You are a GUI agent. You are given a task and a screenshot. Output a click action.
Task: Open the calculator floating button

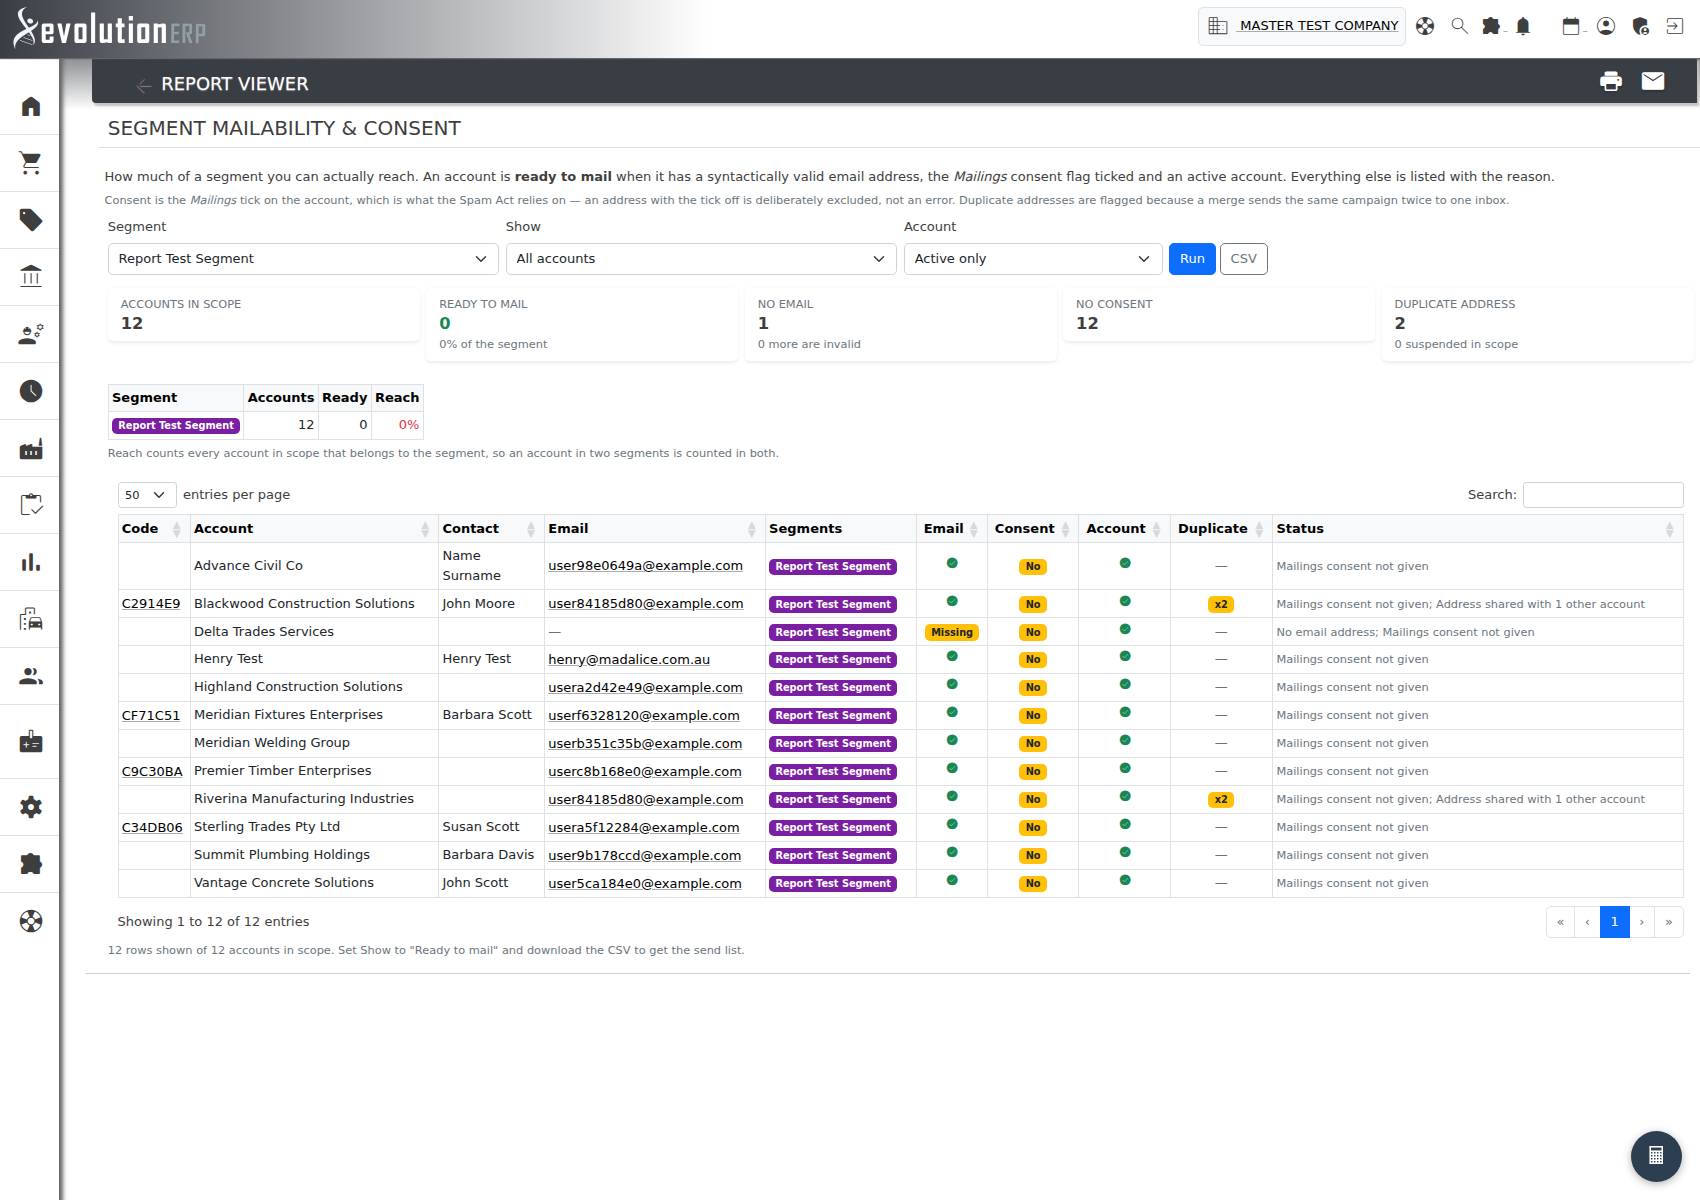click(1656, 1155)
